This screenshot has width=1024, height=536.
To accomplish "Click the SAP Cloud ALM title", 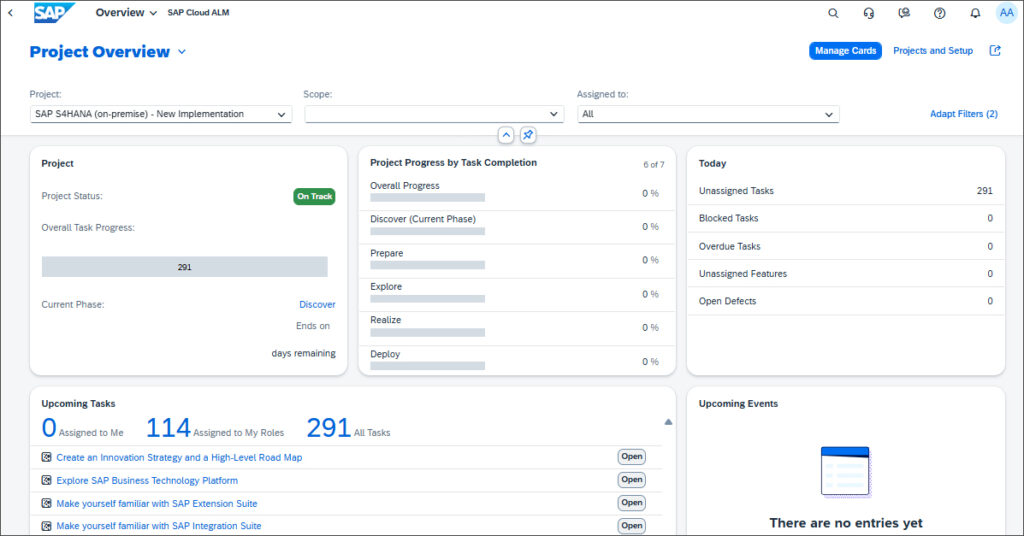I will (198, 13).
